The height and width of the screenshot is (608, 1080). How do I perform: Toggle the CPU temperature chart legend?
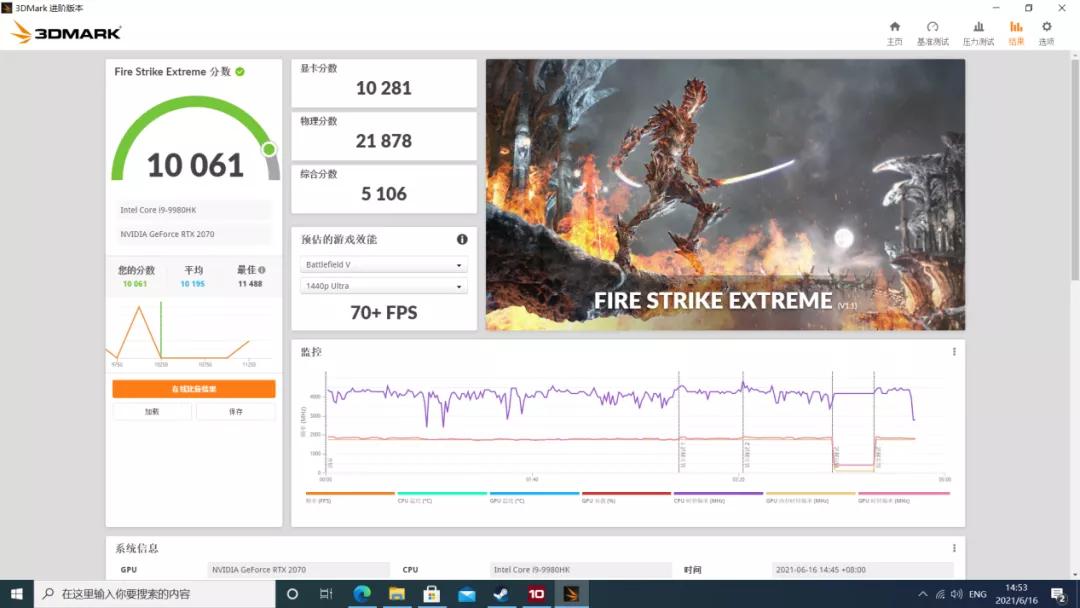[442, 497]
